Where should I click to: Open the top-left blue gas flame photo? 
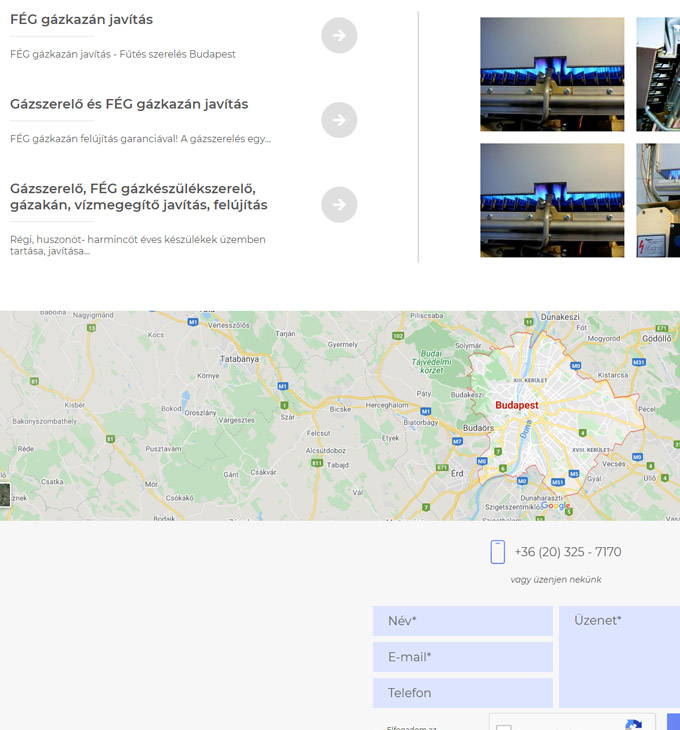(x=552, y=74)
